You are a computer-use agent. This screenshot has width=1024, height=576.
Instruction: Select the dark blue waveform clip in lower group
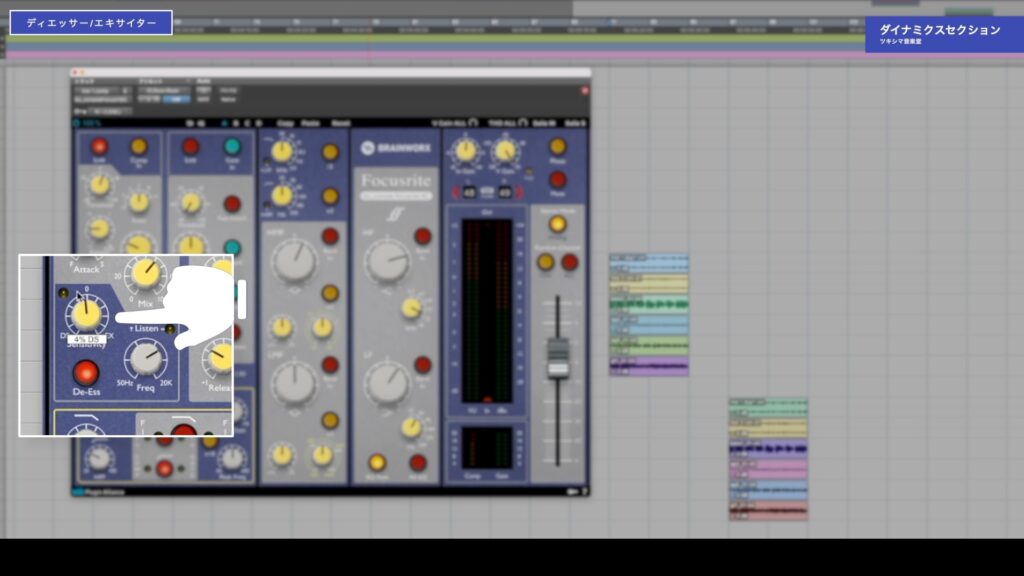pyautogui.click(x=768, y=449)
